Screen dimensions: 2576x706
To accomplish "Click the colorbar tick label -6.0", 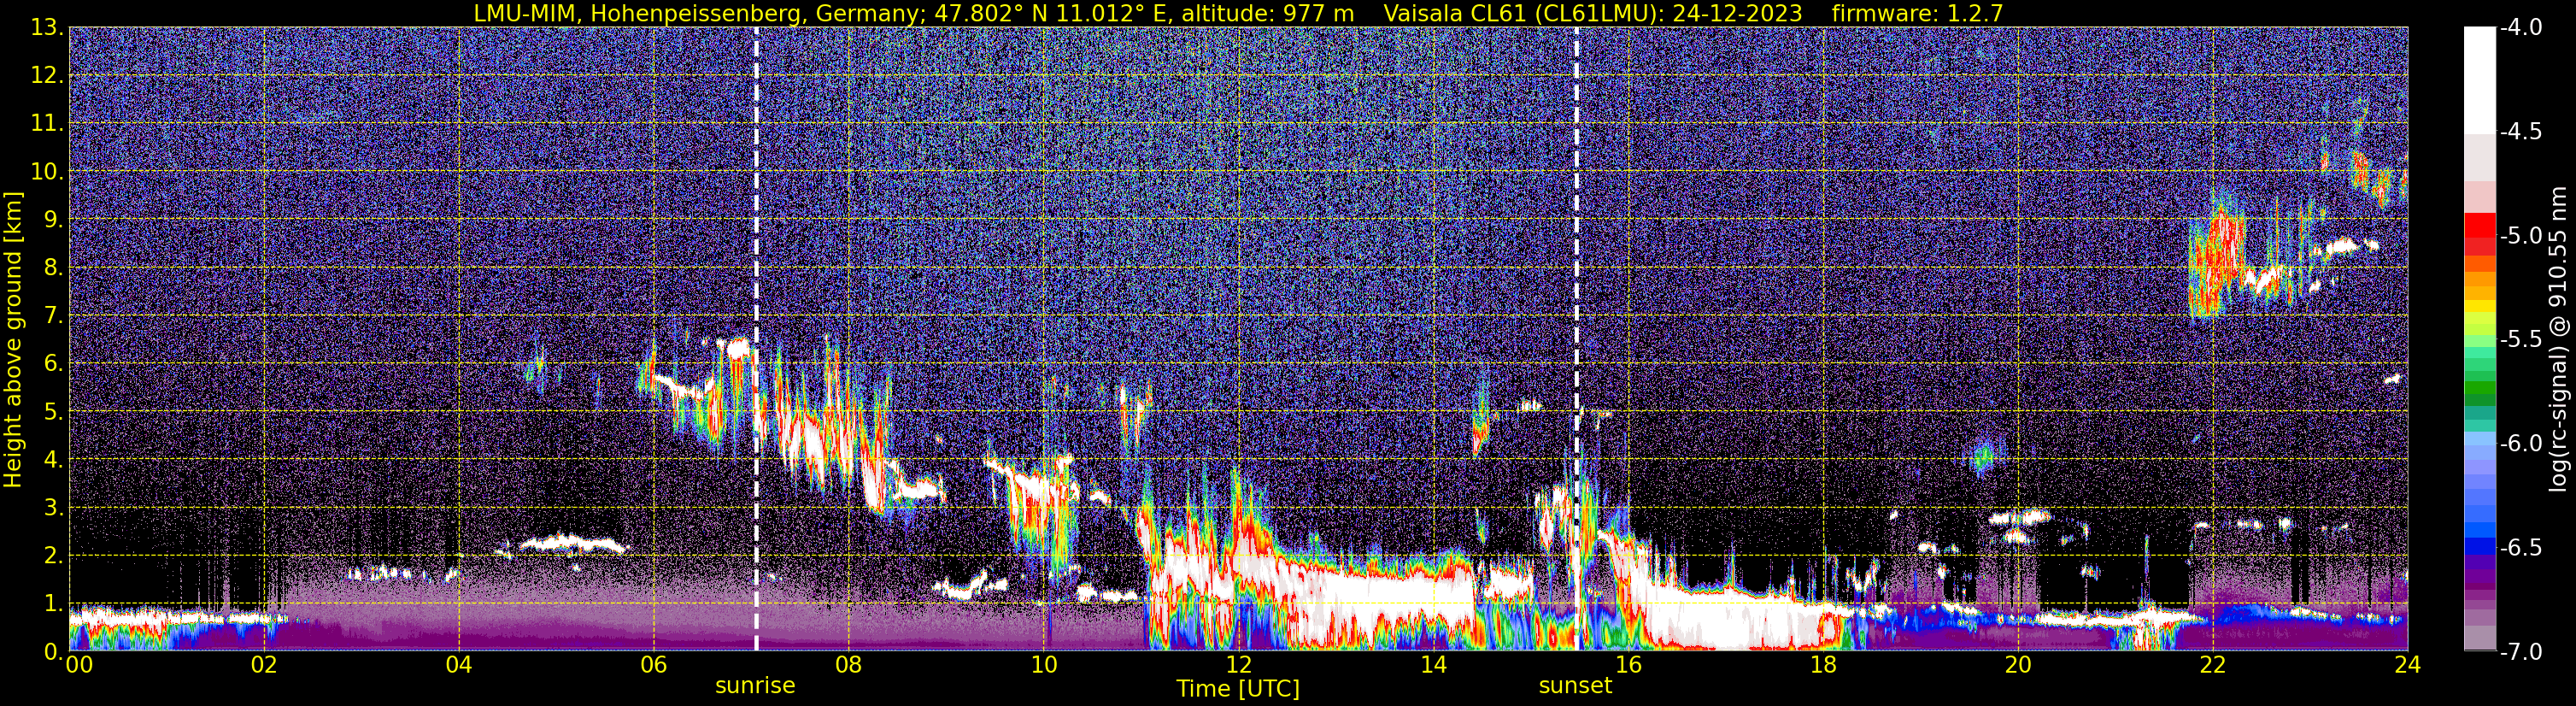I will coord(2521,443).
